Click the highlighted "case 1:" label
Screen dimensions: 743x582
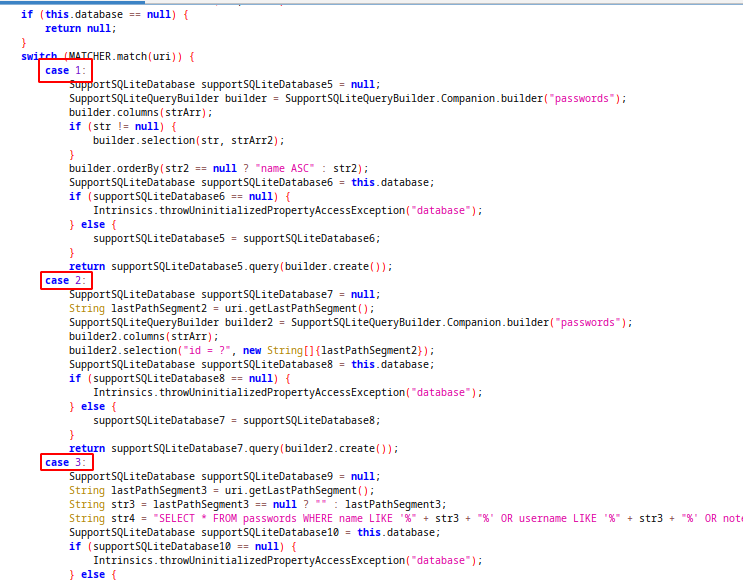[x=65, y=71]
